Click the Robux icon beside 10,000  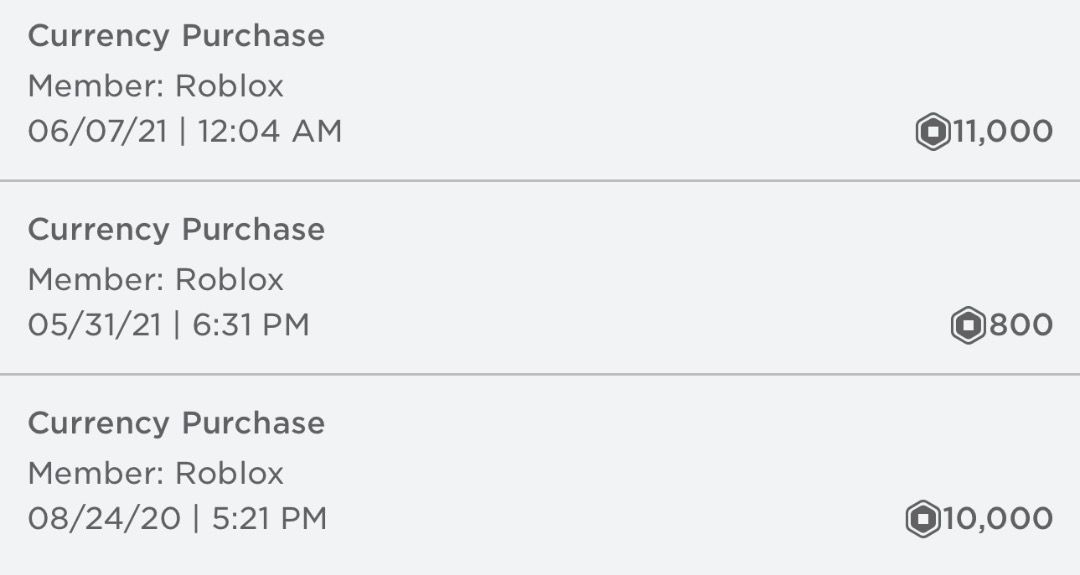(923, 519)
